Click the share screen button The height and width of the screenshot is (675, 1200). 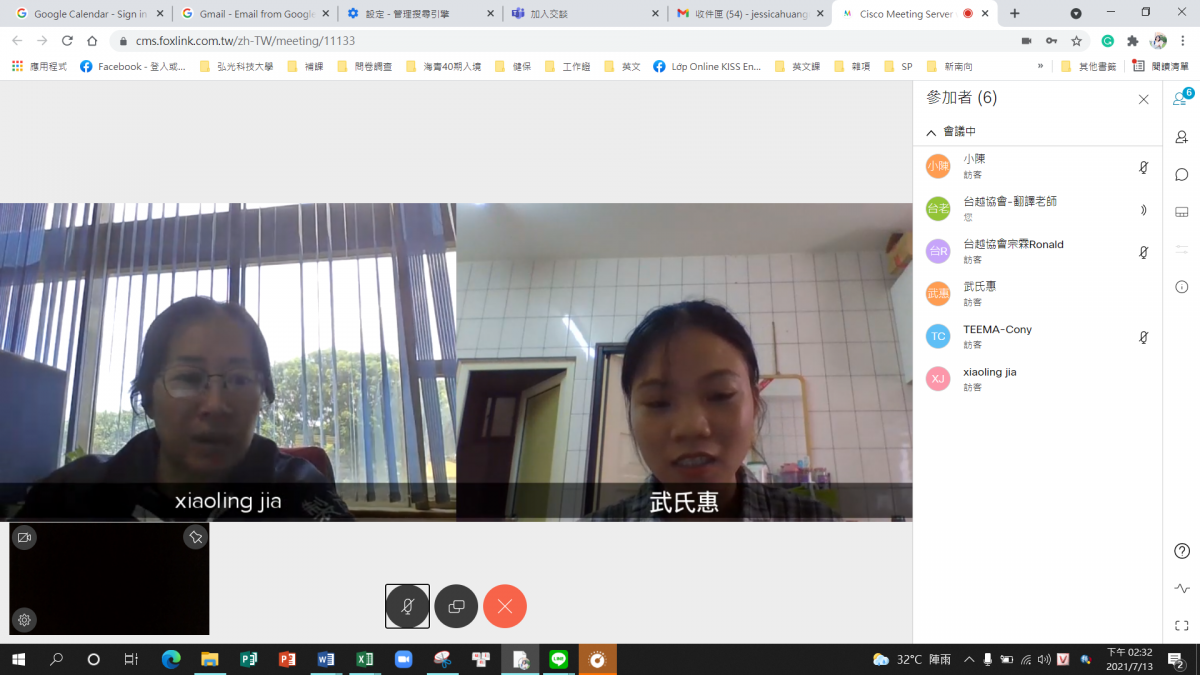(x=456, y=606)
